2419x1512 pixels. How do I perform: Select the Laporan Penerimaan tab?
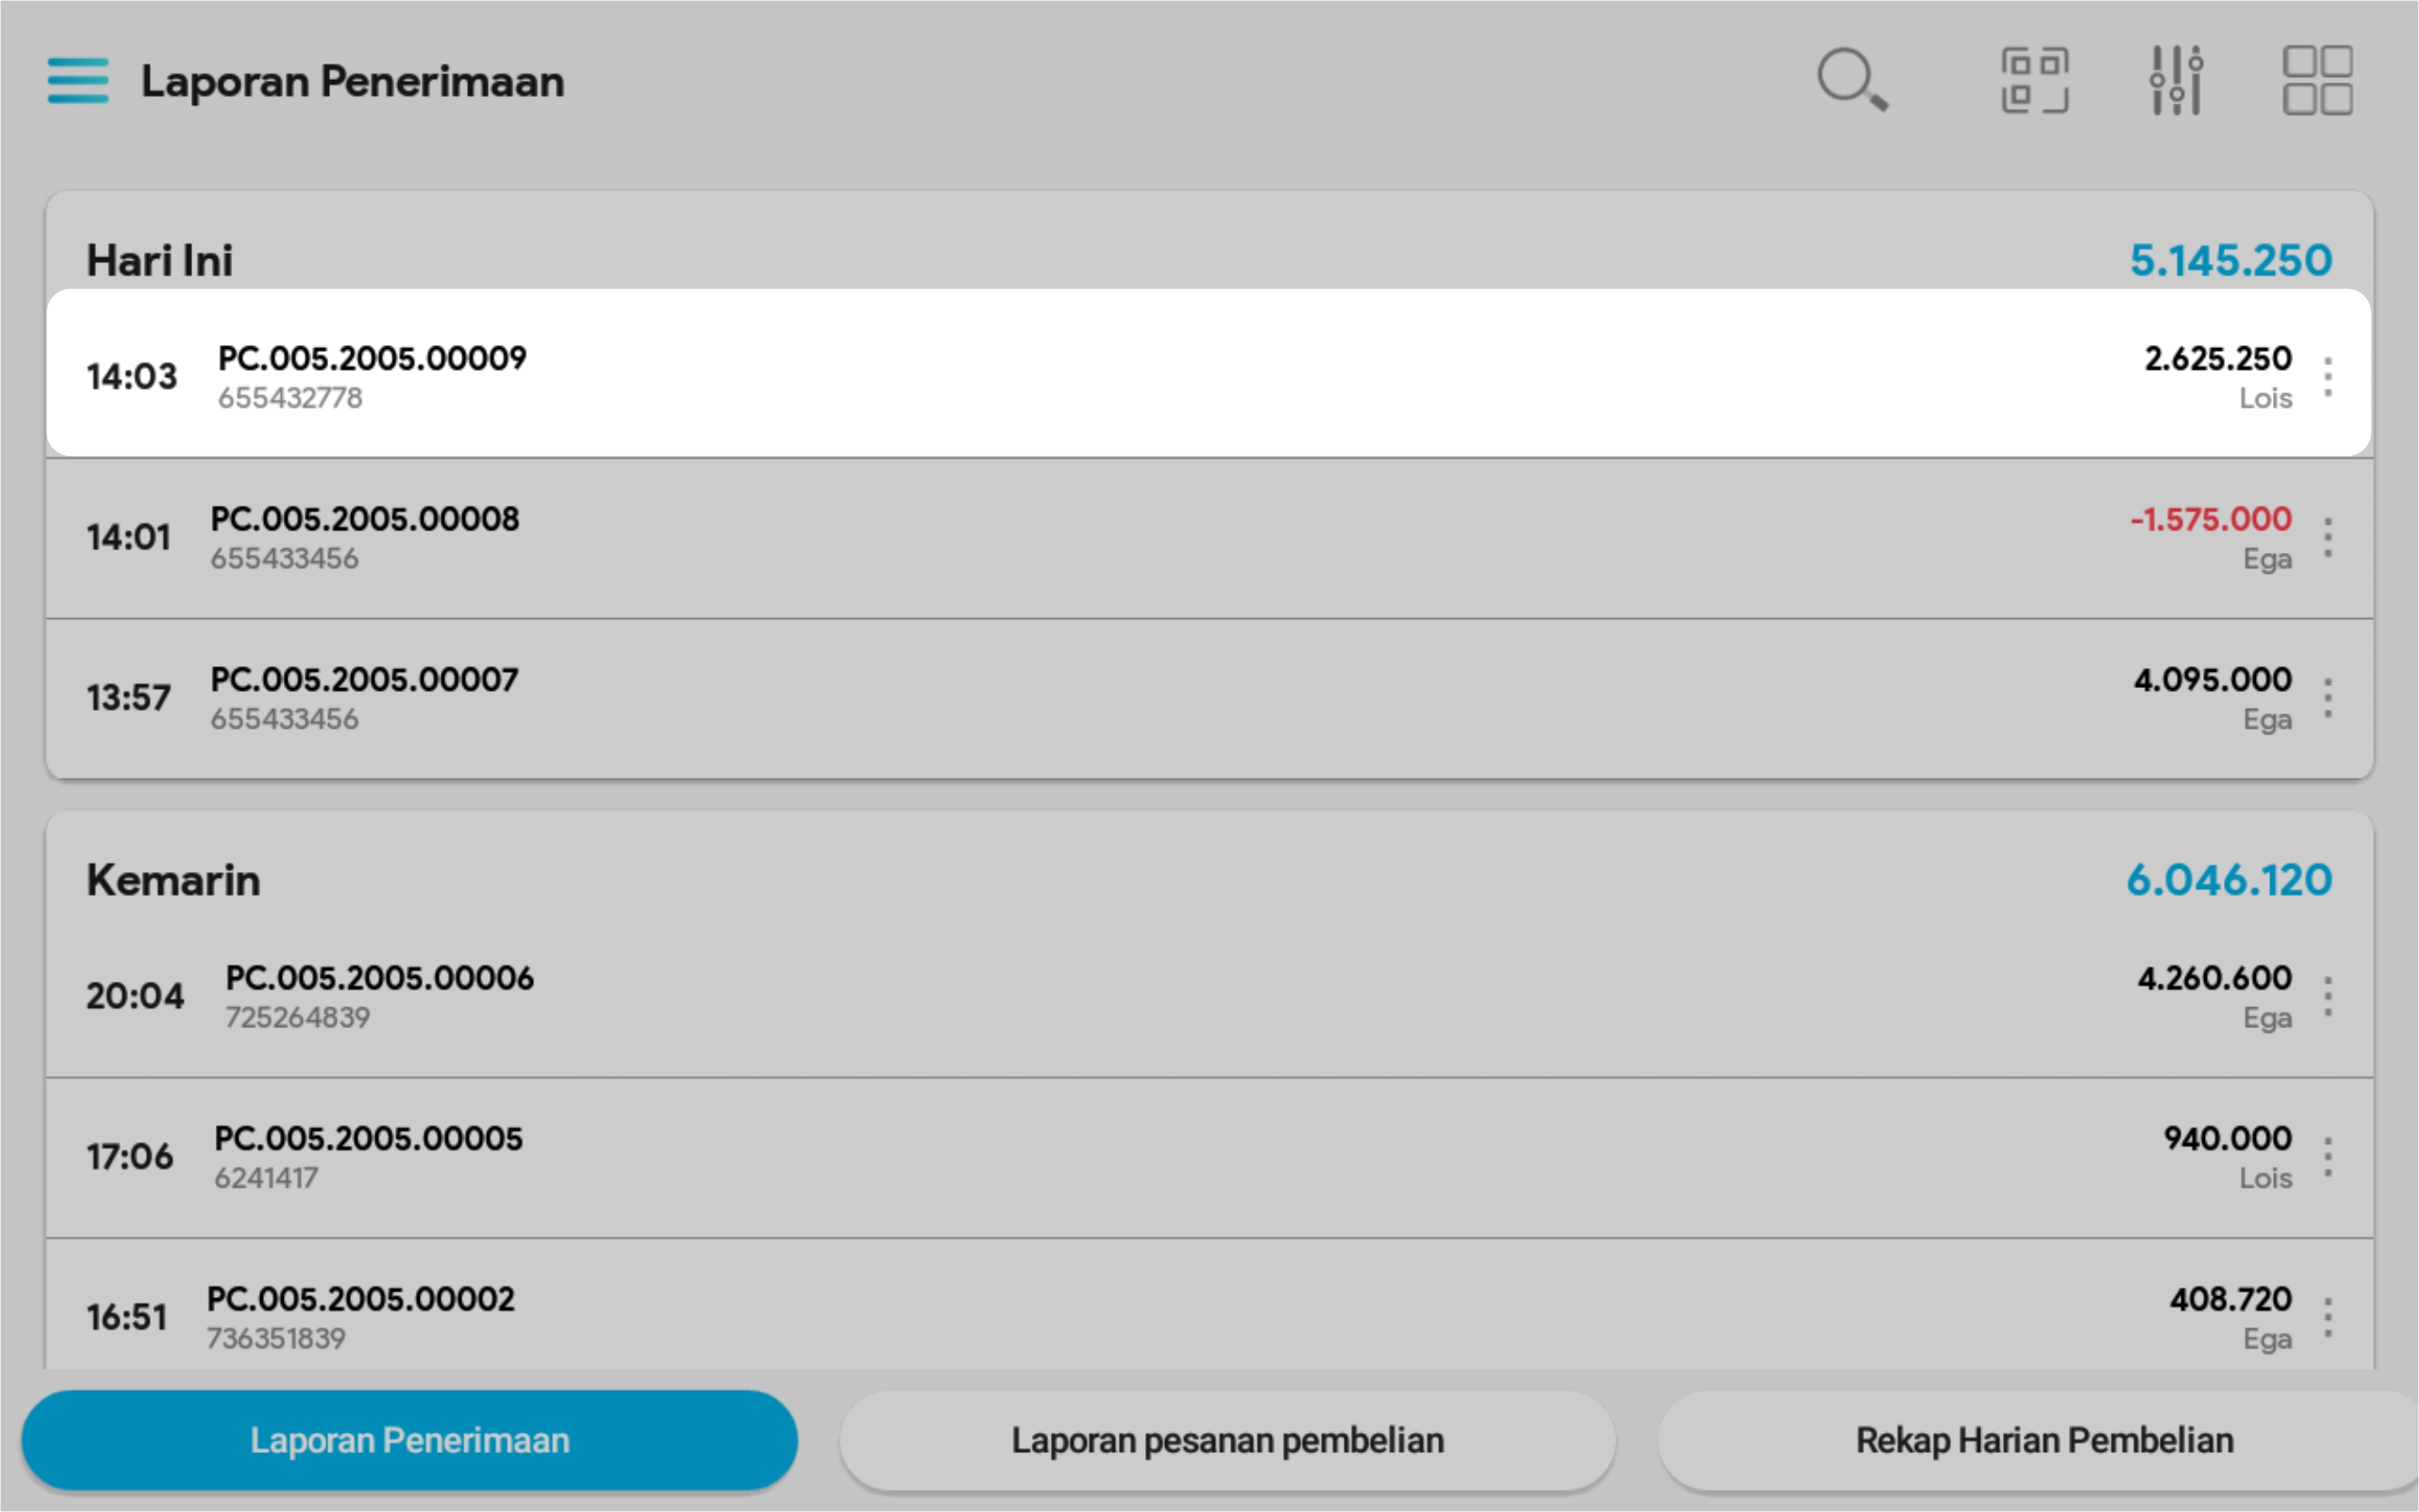pos(409,1440)
